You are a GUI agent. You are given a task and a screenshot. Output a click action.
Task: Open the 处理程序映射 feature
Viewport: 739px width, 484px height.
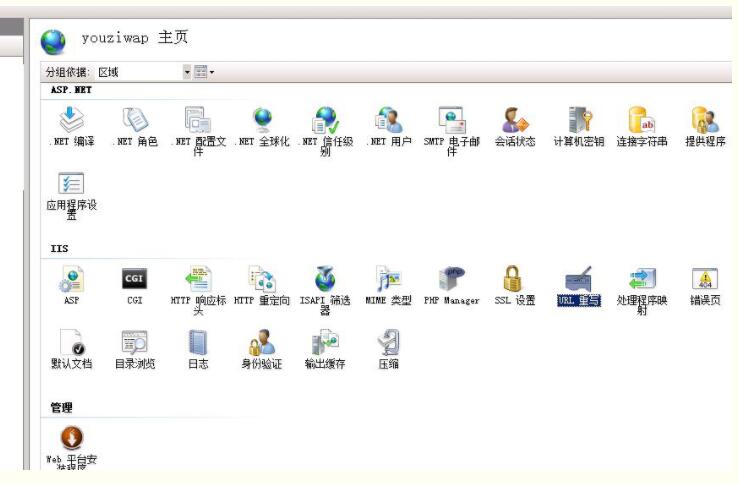[642, 290]
